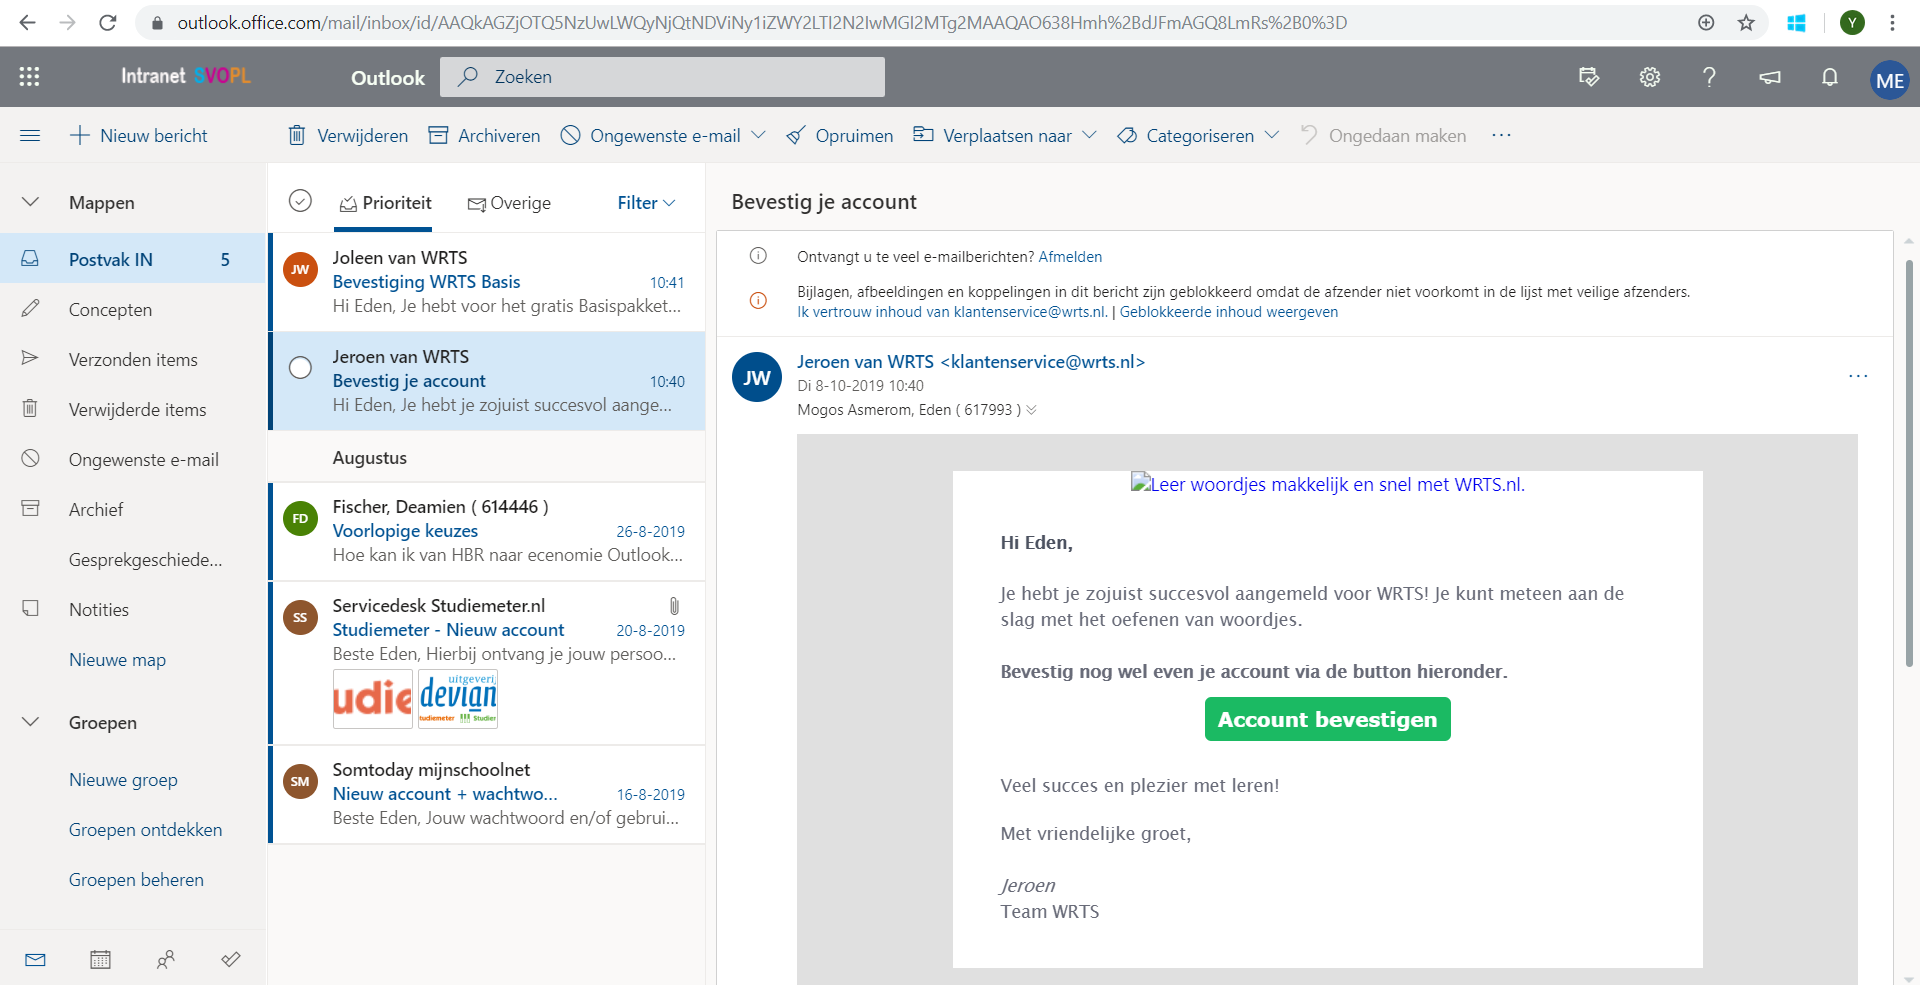Screen dimensions: 1920x985
Task: Open the Fischer, Deamien Voorlopige keuzes message
Action: point(488,531)
